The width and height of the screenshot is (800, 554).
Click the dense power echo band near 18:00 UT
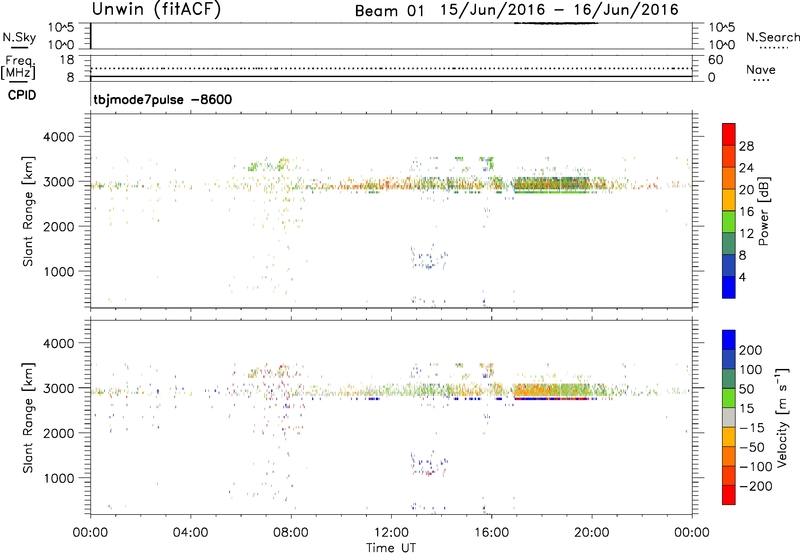click(551, 185)
